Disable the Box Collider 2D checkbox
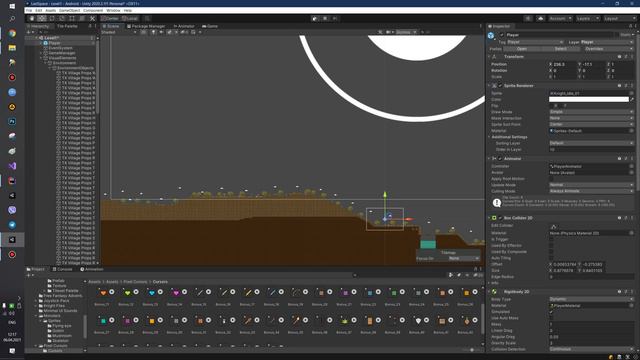Screen dimensions: 640x360 500,218
